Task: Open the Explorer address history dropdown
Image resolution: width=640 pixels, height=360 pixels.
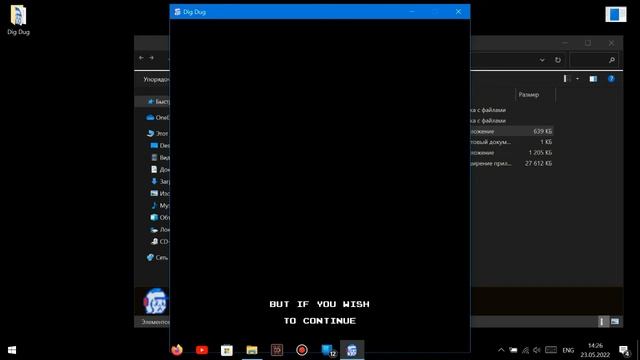Action: click(542, 60)
